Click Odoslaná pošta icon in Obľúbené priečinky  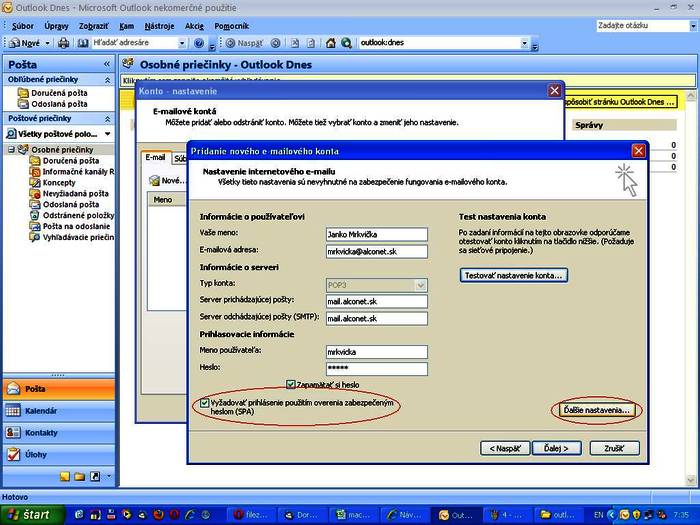(x=23, y=104)
